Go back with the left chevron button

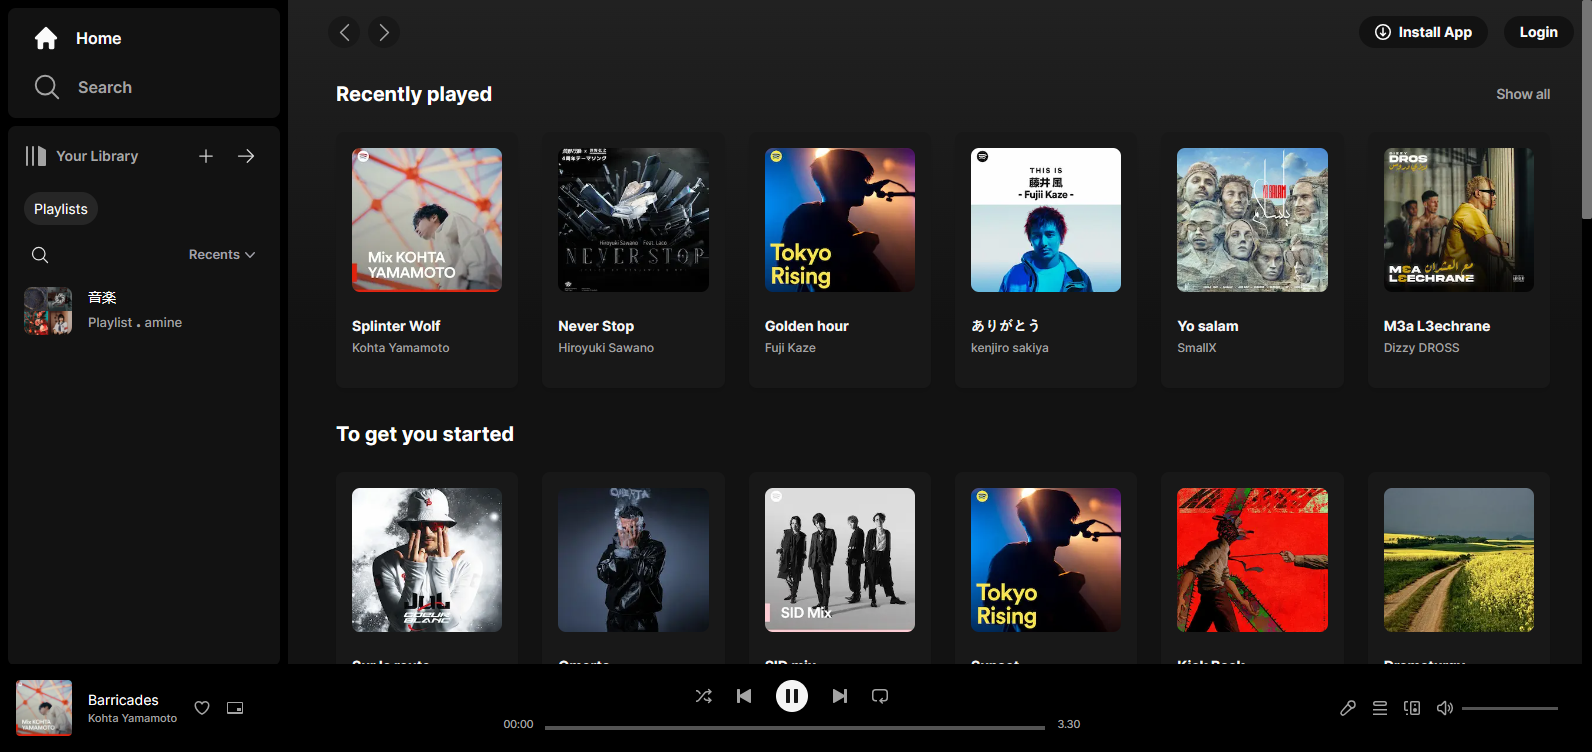tap(344, 32)
